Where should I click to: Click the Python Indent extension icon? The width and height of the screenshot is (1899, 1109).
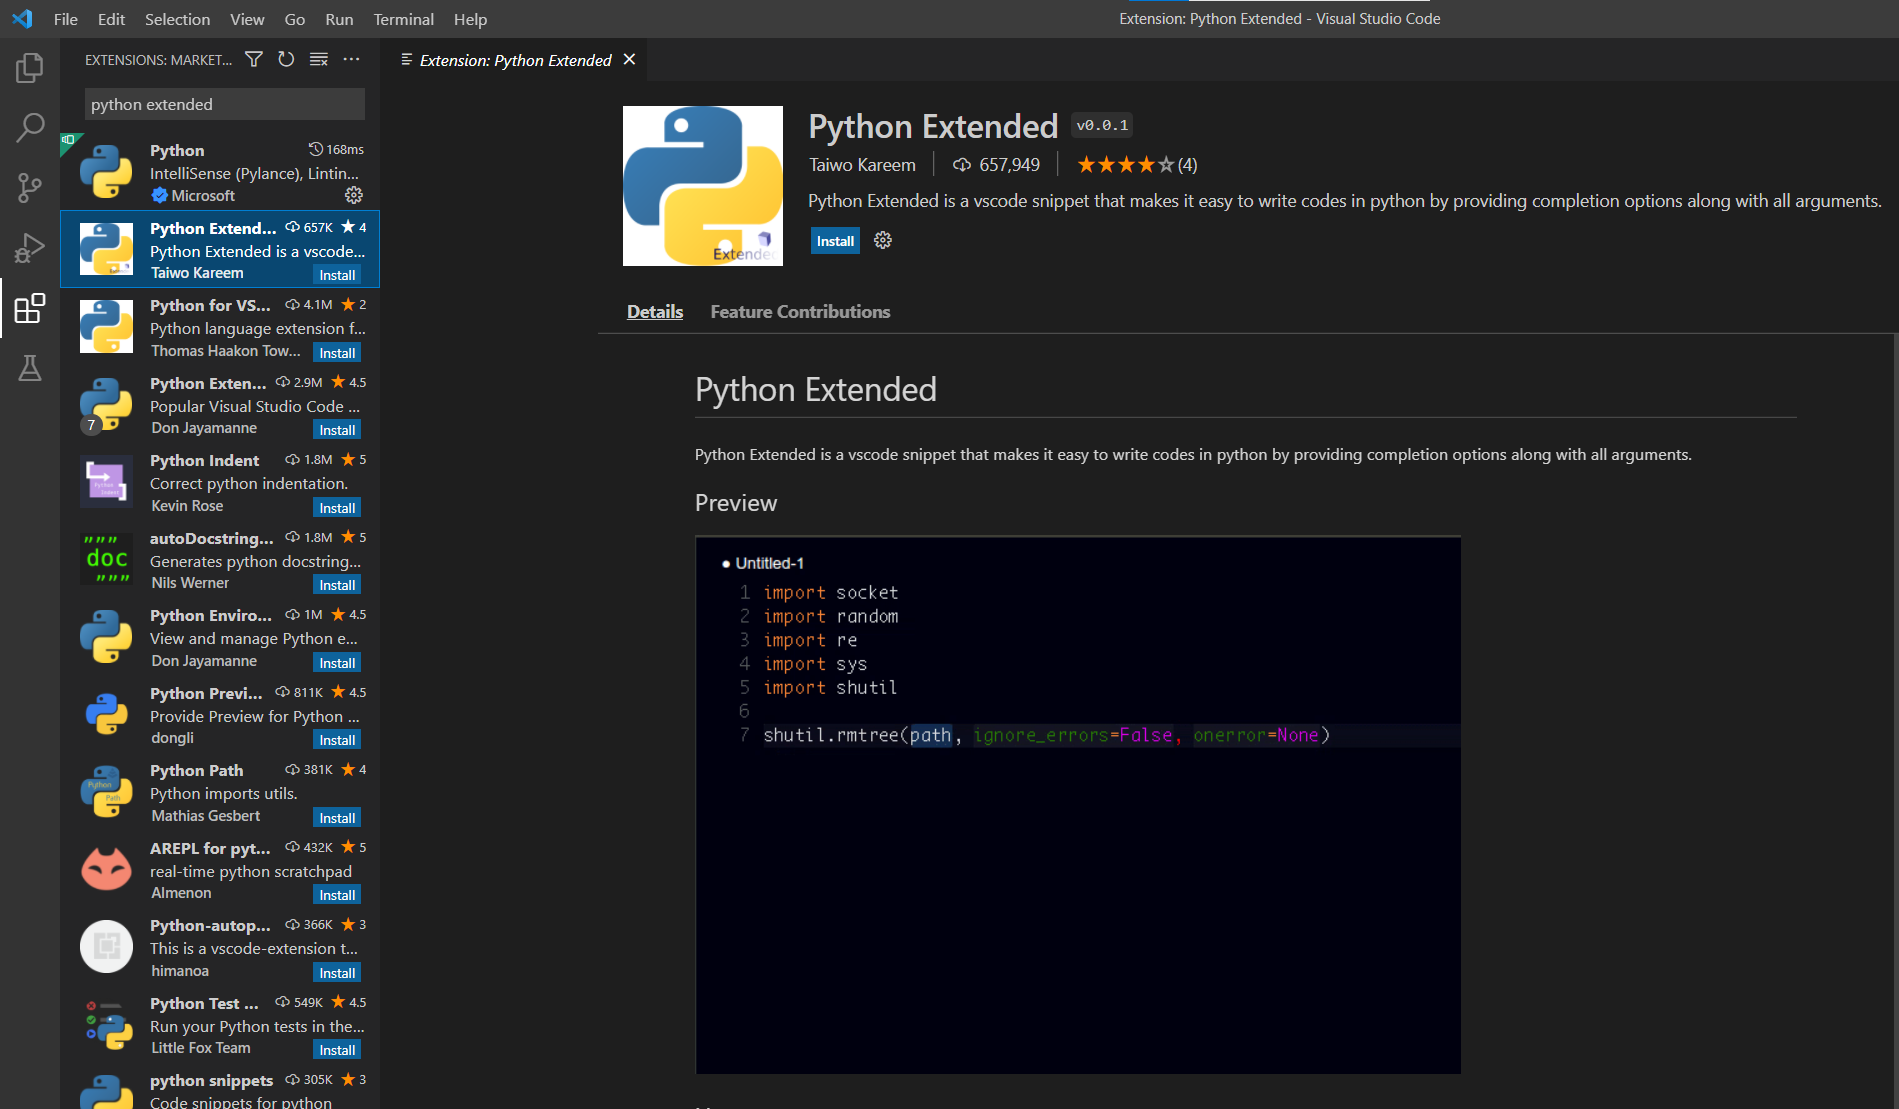pos(106,482)
